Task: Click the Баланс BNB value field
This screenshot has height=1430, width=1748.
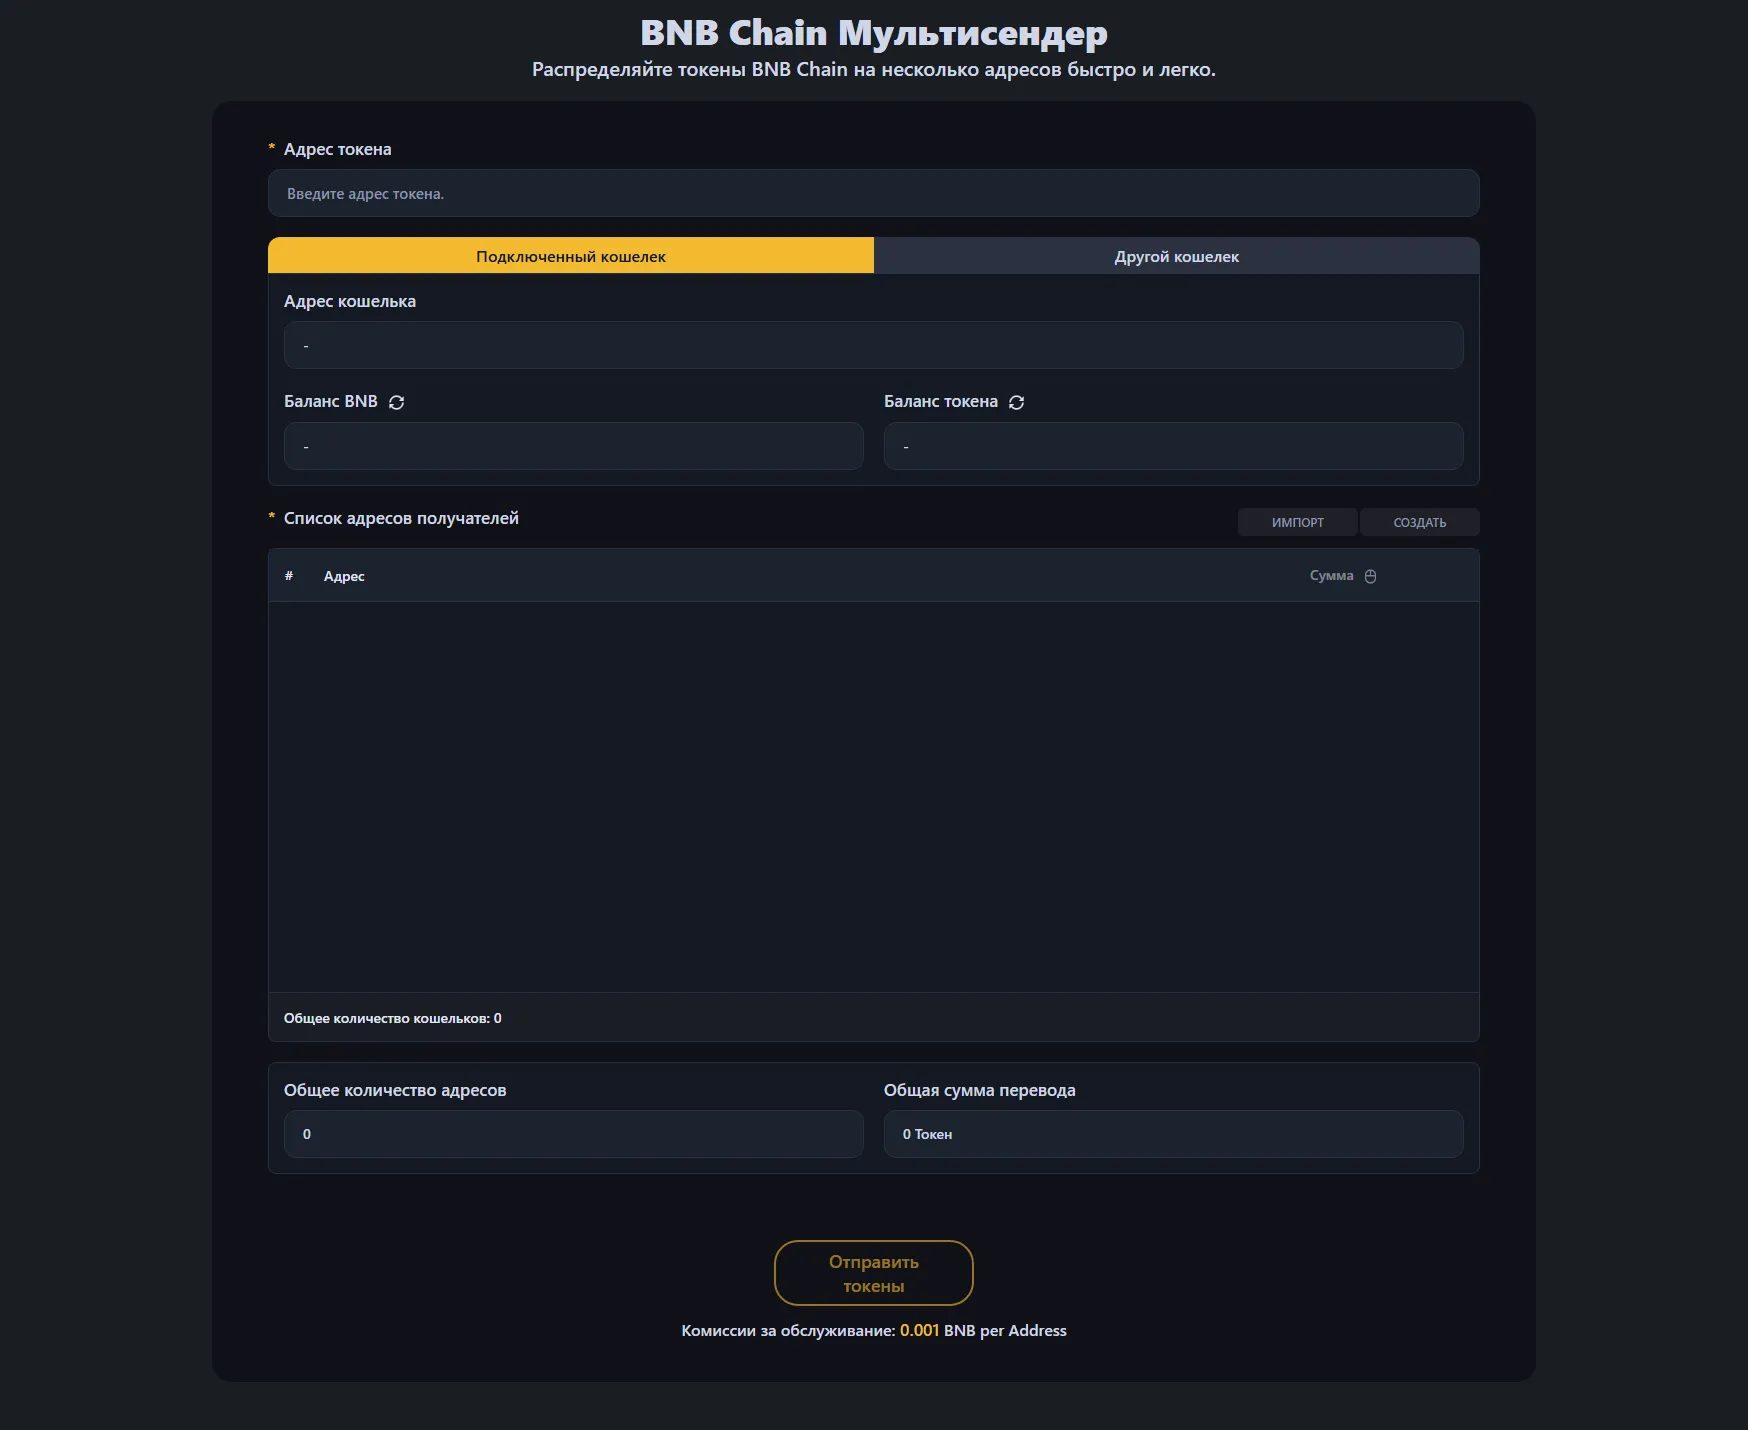Action: (573, 446)
